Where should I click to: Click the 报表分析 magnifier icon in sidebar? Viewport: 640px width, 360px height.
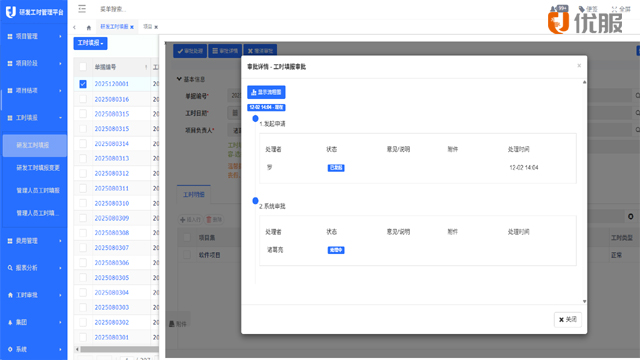click(x=10, y=268)
